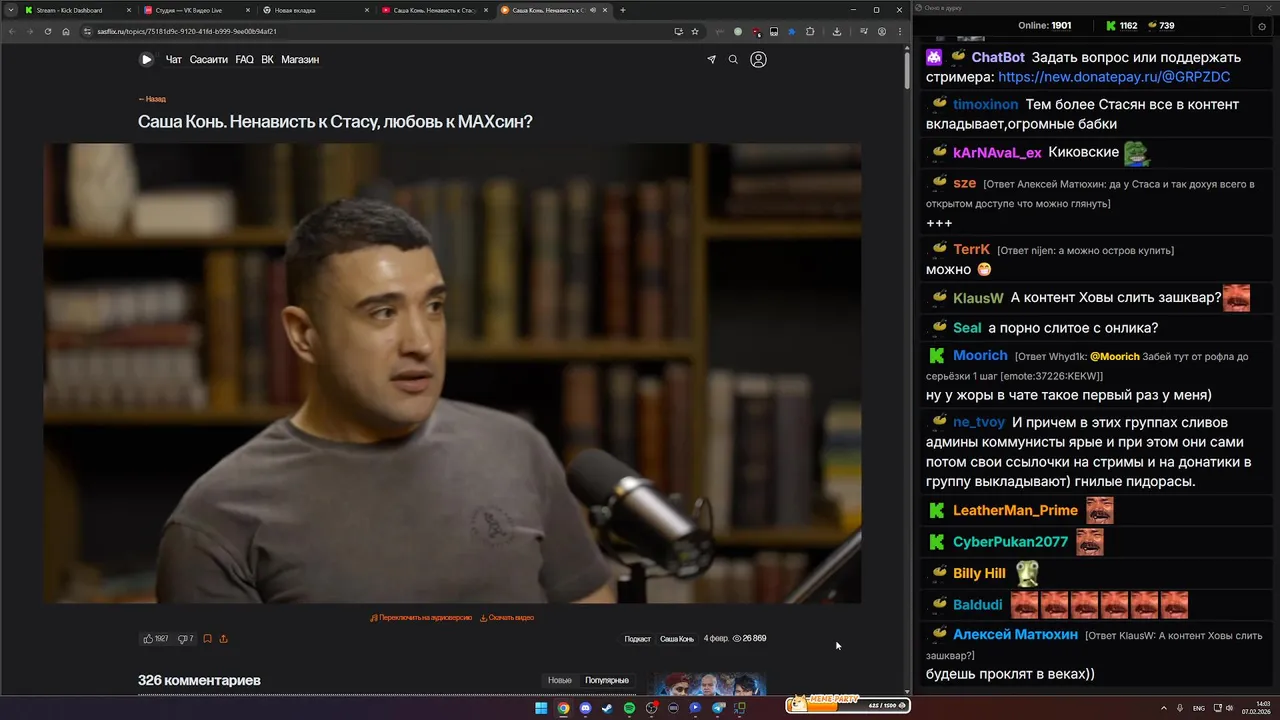Open the Подкаст tag
The width and height of the screenshot is (1280, 720).
click(637, 639)
